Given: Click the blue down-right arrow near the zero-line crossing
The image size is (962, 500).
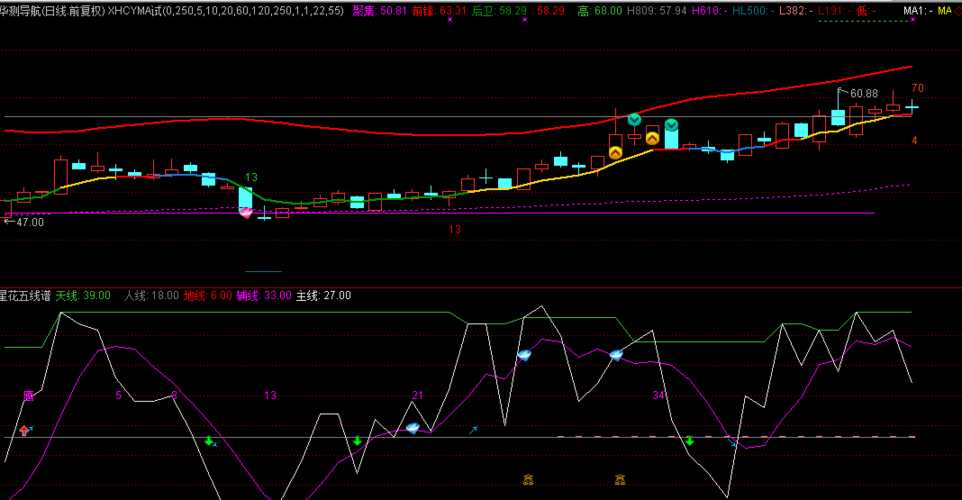Looking at the screenshot, I should [732, 442].
